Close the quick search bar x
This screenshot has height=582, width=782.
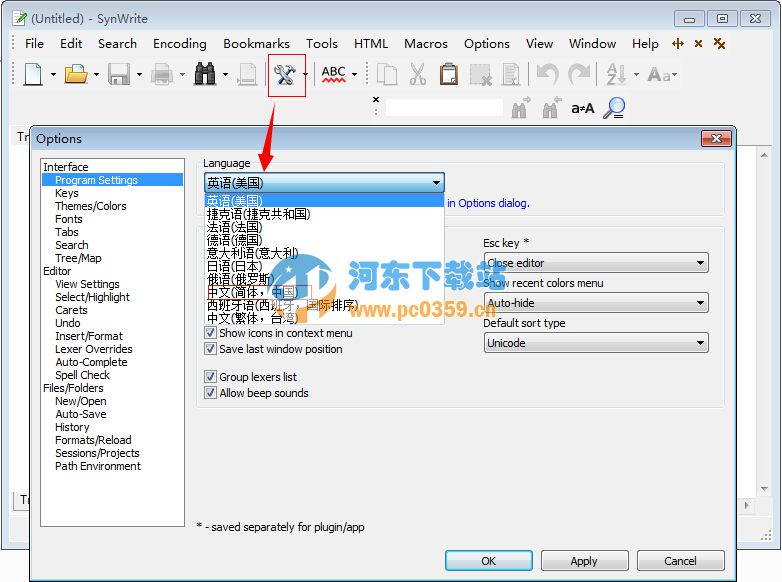pyautogui.click(x=376, y=99)
